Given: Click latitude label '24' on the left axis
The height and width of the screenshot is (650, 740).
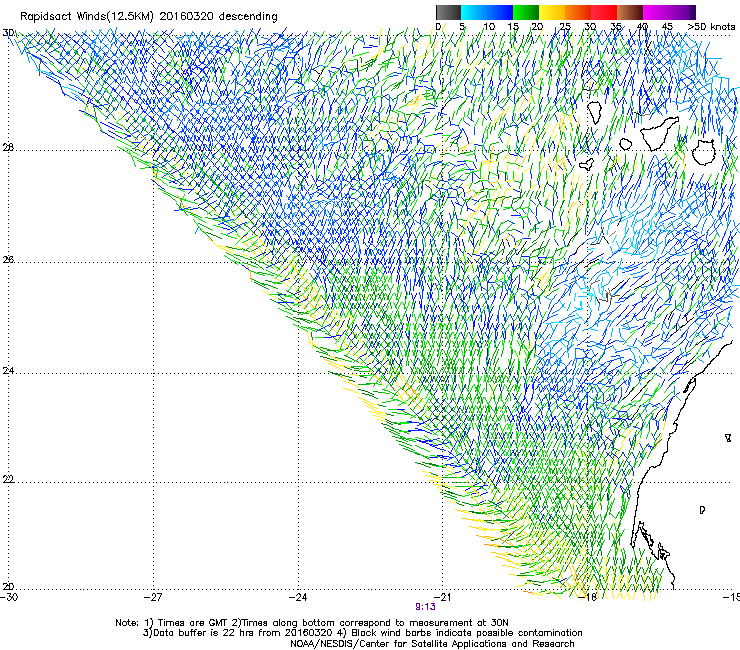Looking at the screenshot, I should click(x=8, y=371).
